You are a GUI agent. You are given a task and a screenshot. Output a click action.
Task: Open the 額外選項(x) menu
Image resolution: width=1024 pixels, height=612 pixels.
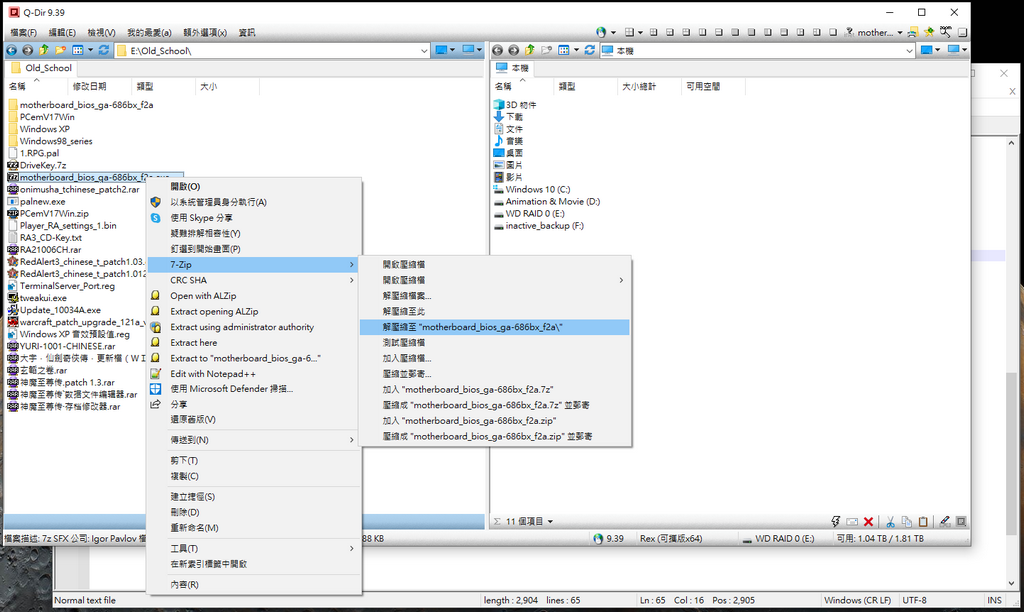pyautogui.click(x=205, y=33)
